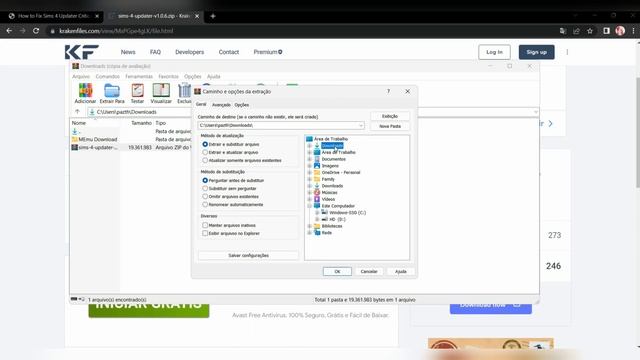The height and width of the screenshot is (360, 640).
Task: Switch to the Opções dialog tab
Action: tap(242, 105)
